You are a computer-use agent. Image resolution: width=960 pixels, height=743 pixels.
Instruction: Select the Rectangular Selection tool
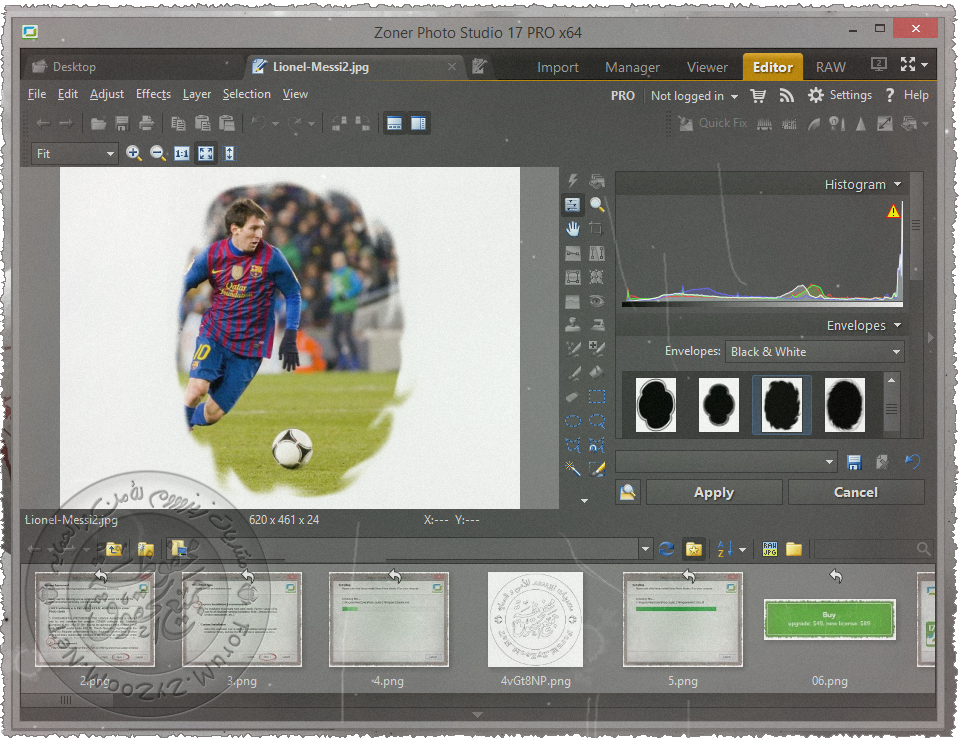(597, 397)
